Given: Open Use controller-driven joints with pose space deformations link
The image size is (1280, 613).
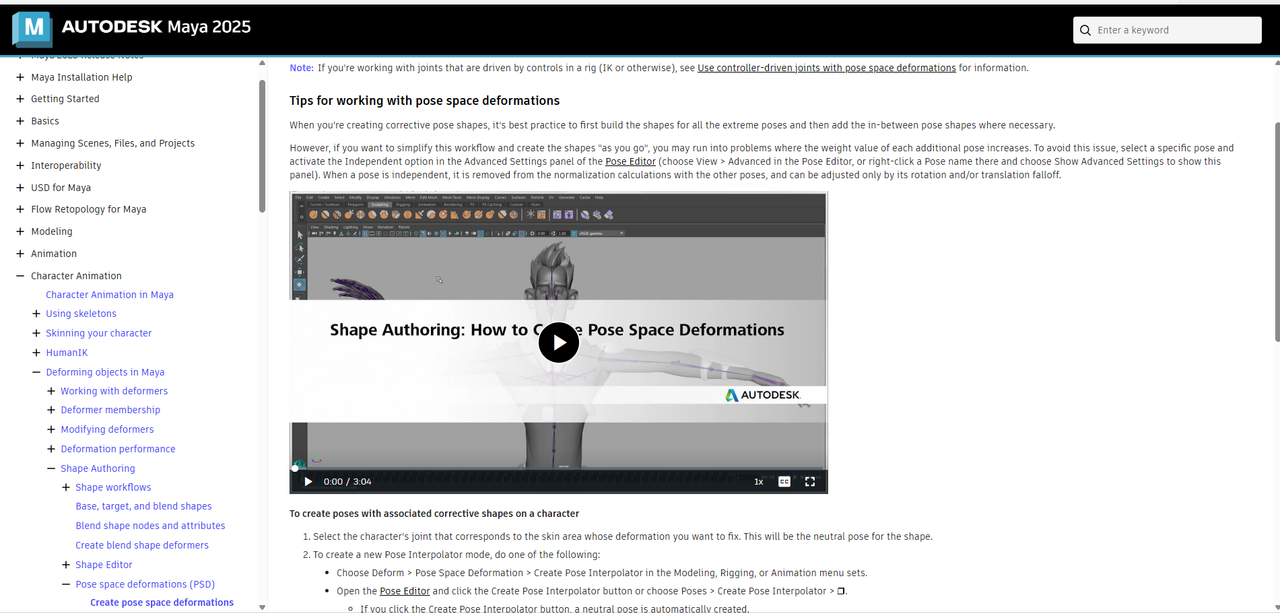Looking at the screenshot, I should click(827, 68).
